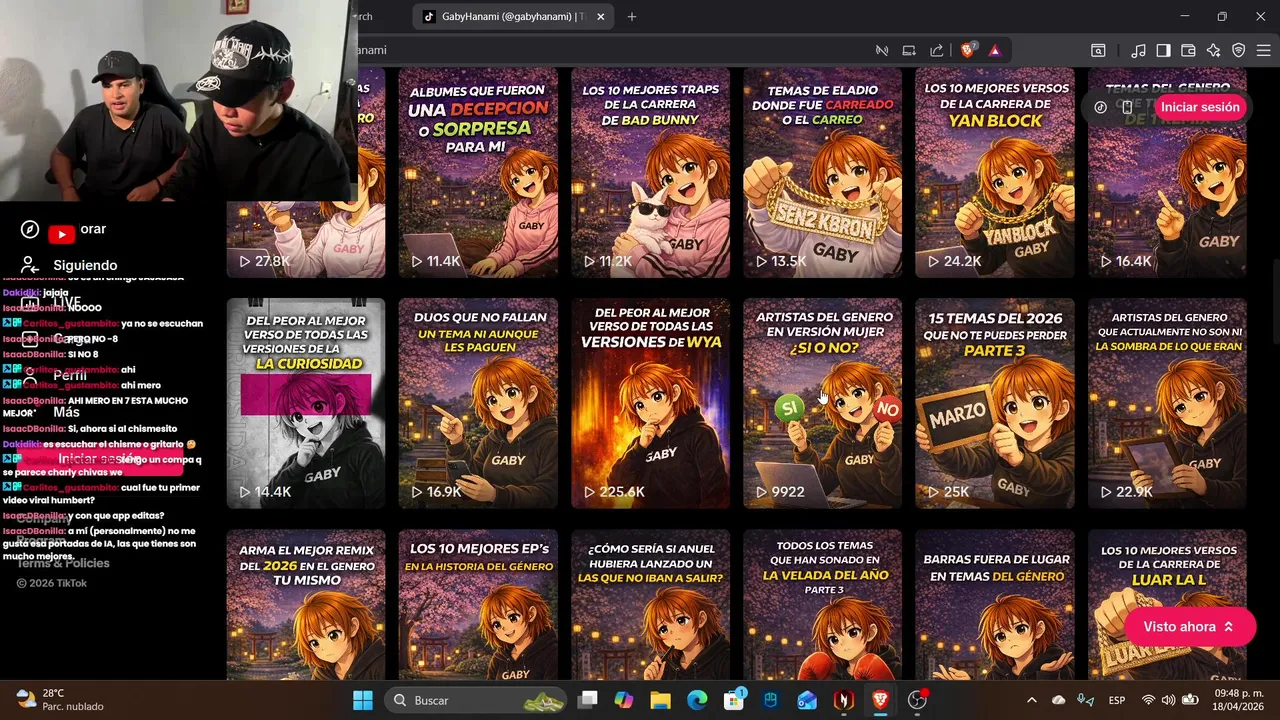
Task: Open the Brave Wallet icon
Action: [x=1188, y=50]
